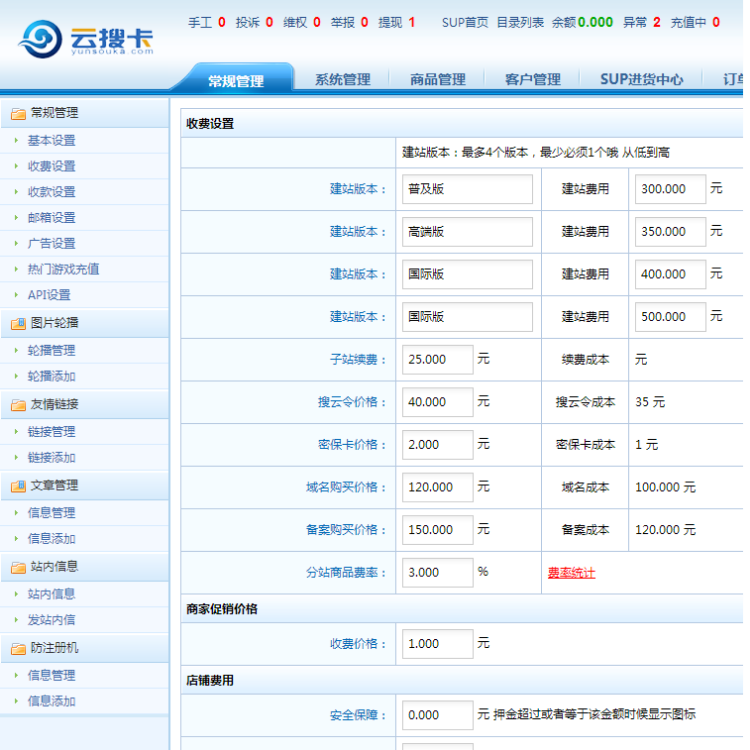Open 站内信息 sub-item link
Viewport: 750px width, 750px height.
pyautogui.click(x=52, y=594)
